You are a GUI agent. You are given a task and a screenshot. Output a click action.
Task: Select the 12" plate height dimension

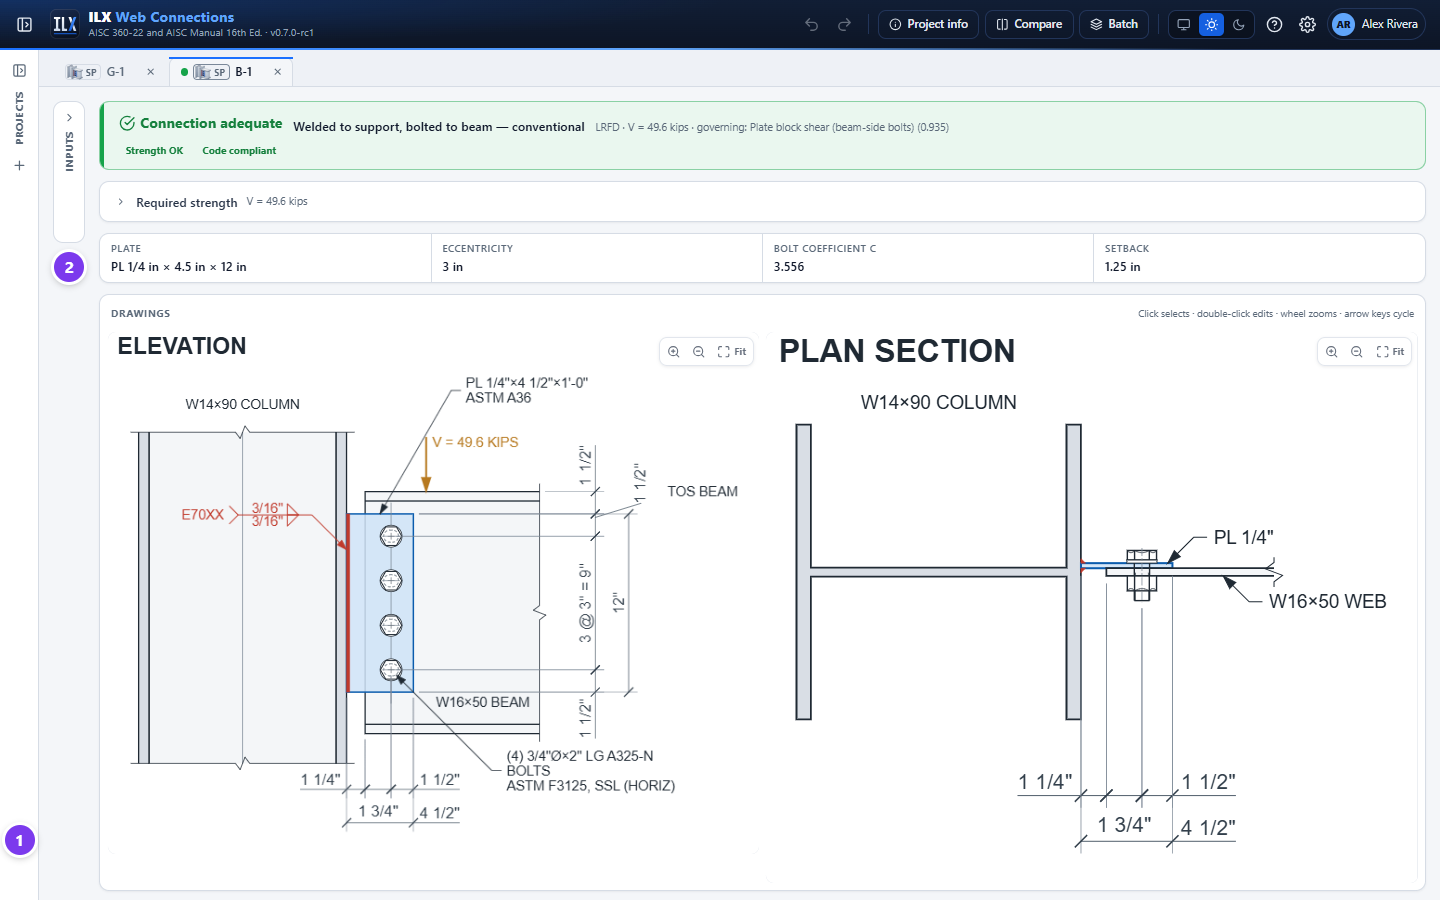[x=619, y=603]
